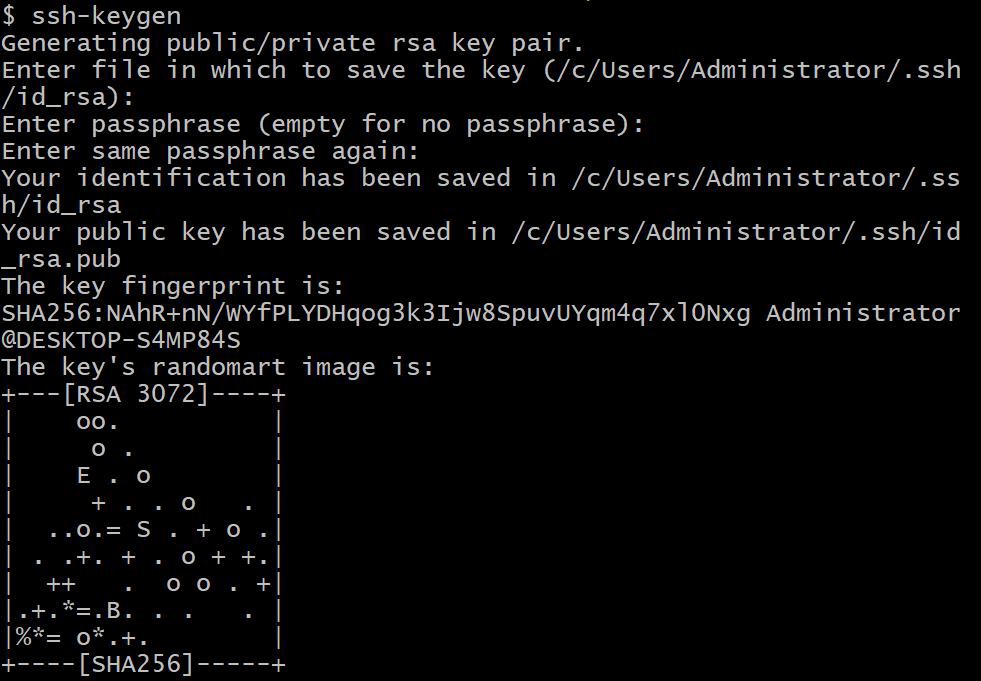
Task: Click the "The key's randomart image is:" line
Action: pos(217,367)
